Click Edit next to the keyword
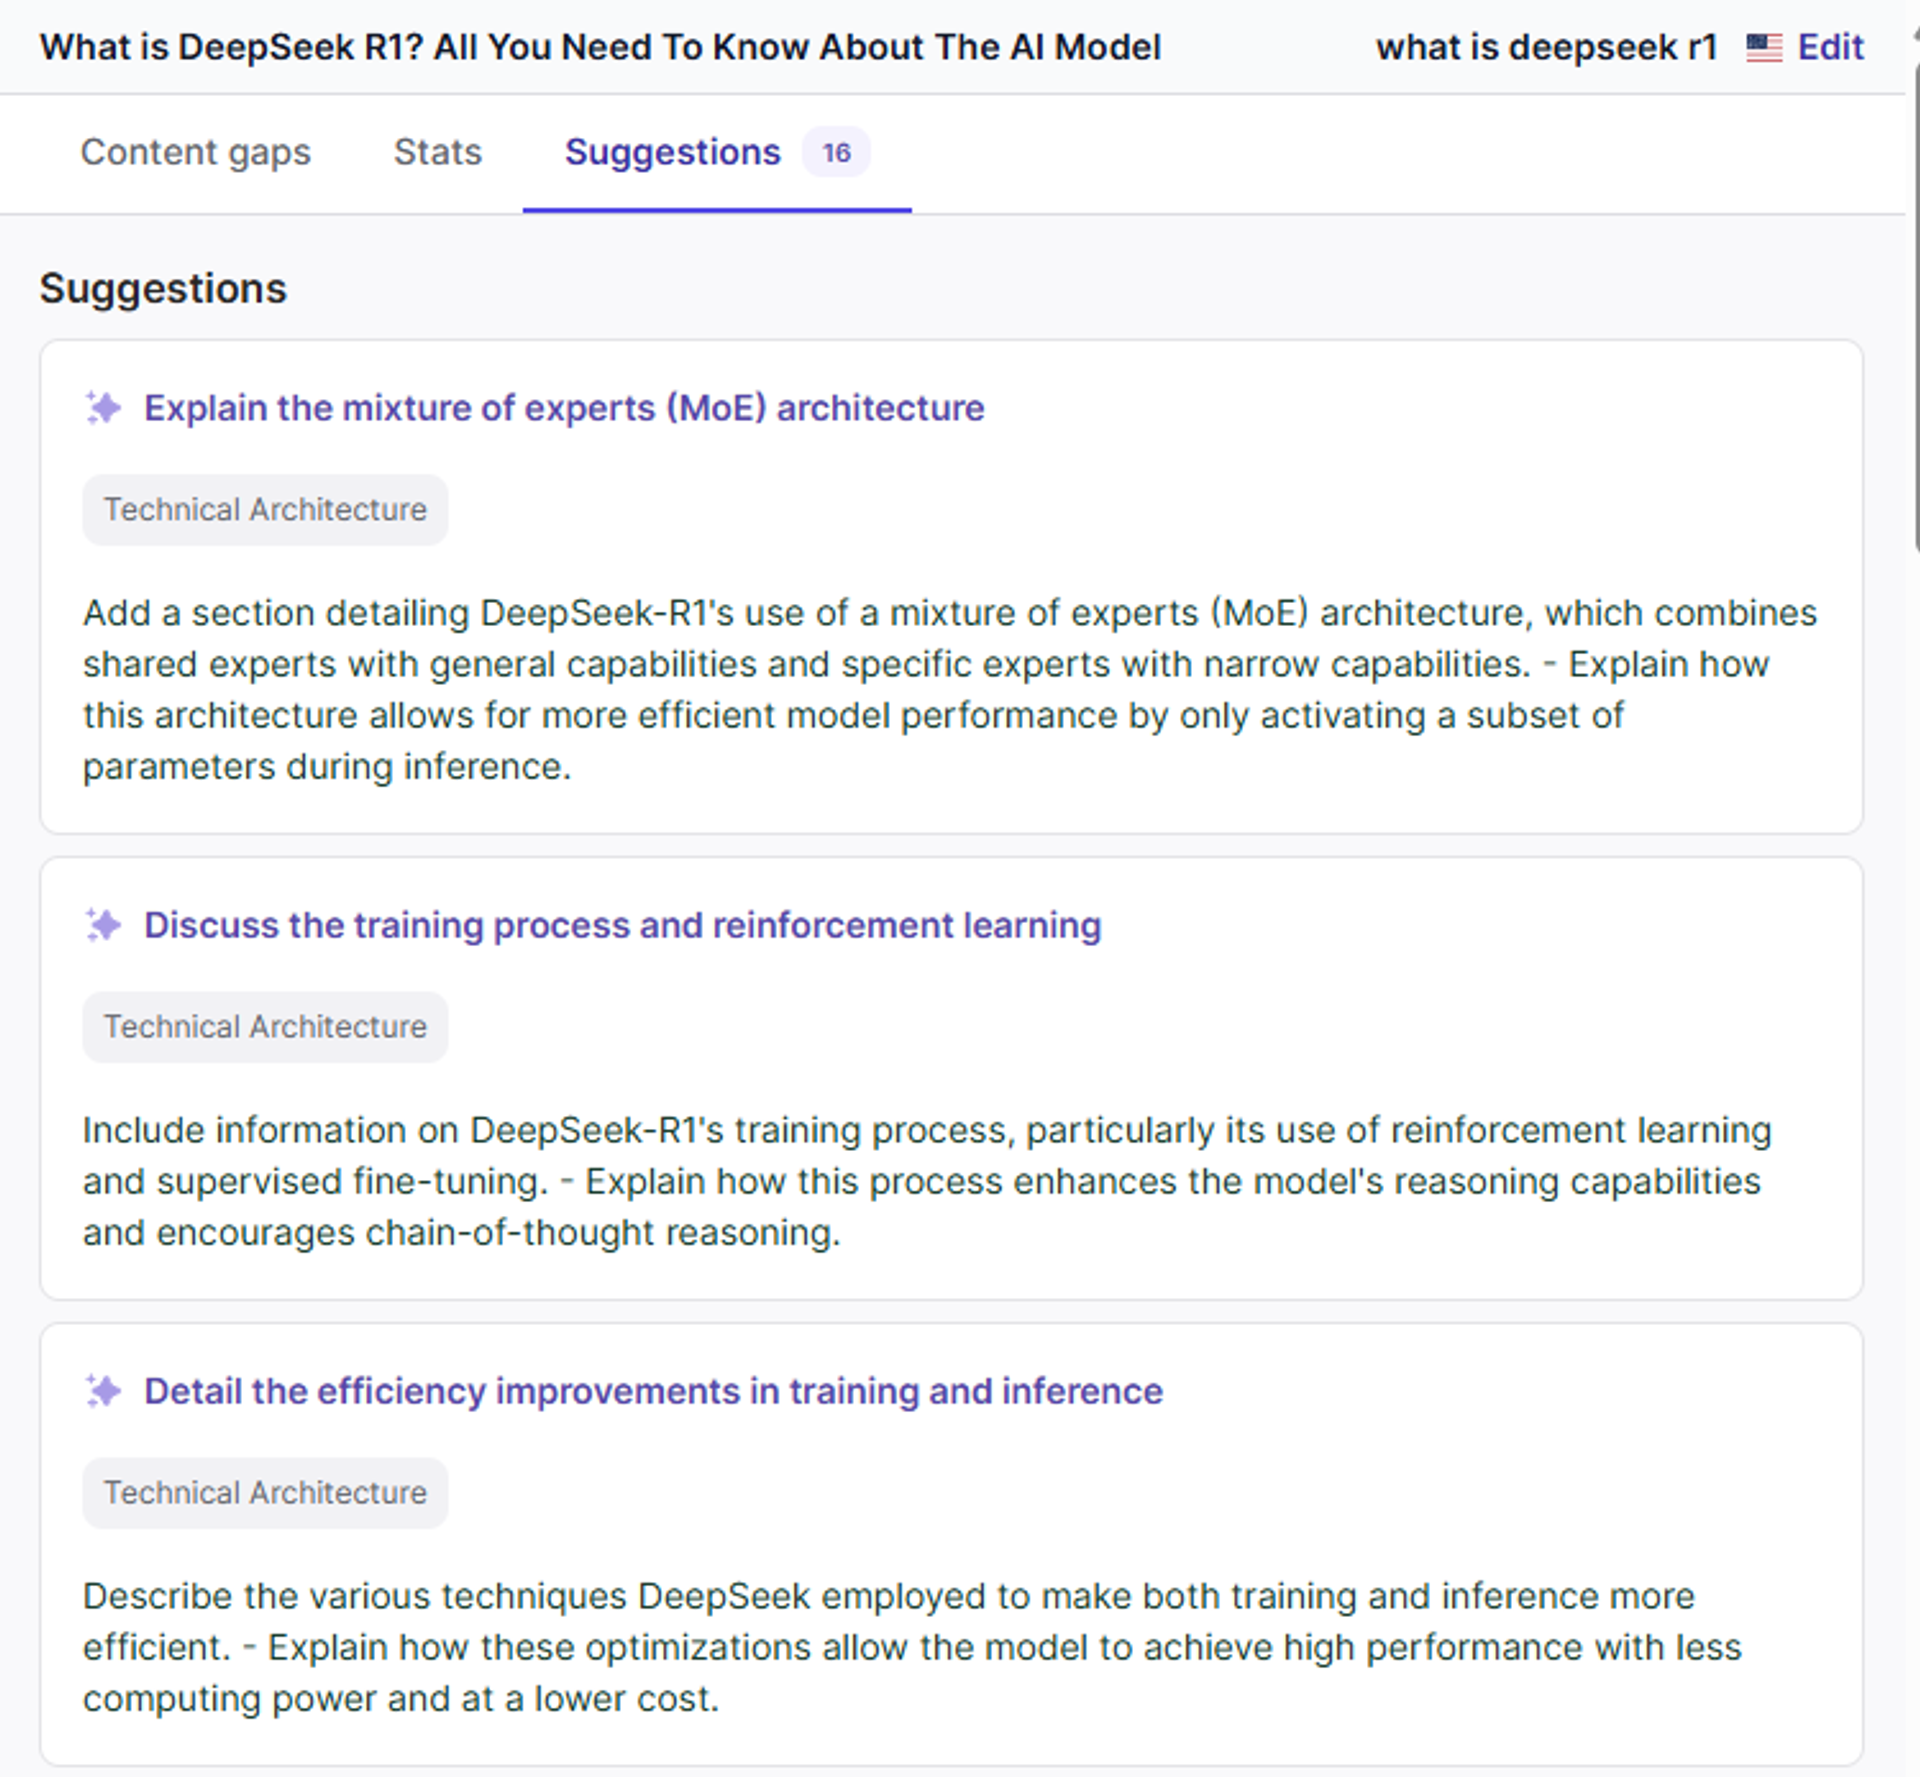The width and height of the screenshot is (1920, 1777). tap(1830, 47)
